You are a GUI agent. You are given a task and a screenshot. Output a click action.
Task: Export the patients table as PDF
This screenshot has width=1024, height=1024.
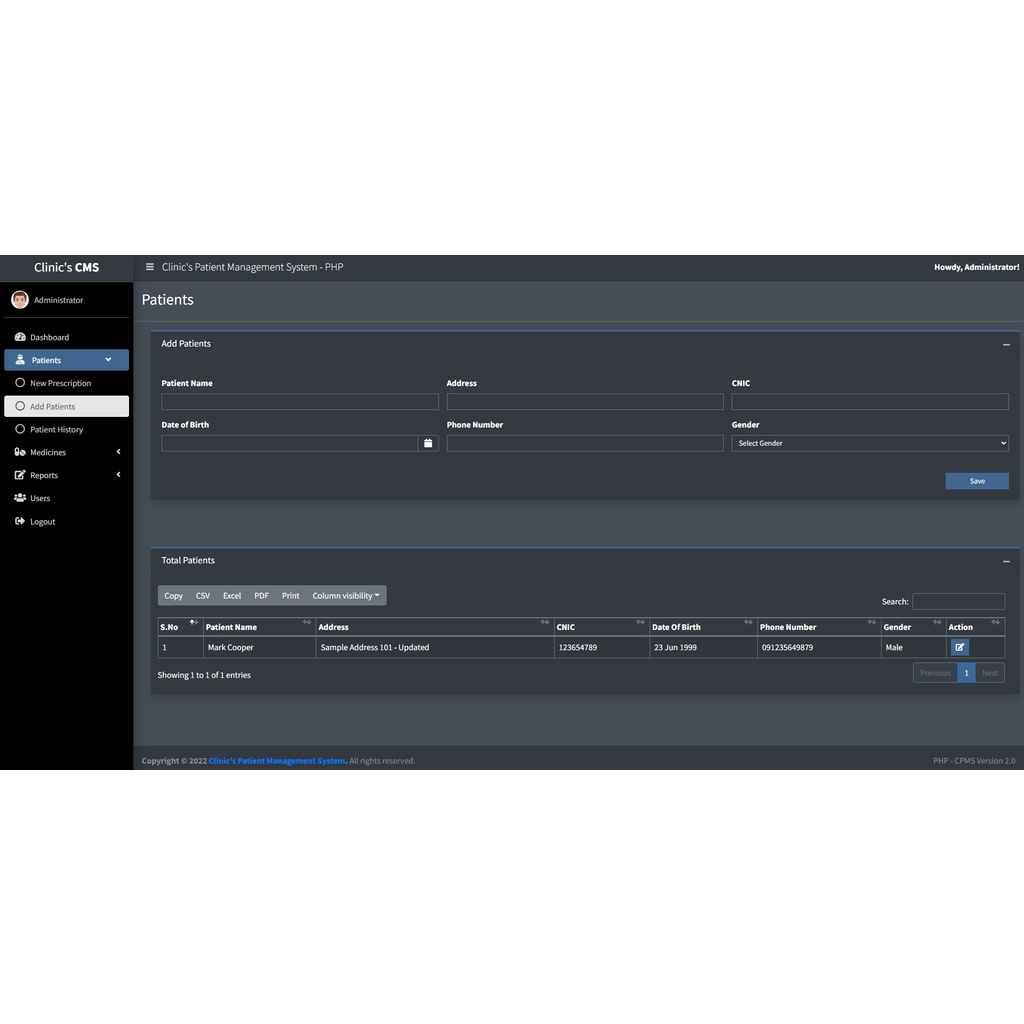[x=261, y=596]
